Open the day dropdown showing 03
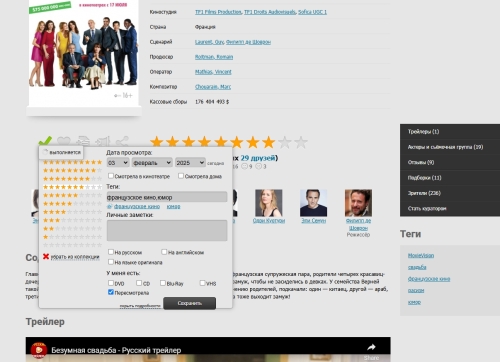The image size is (500, 362). click(x=118, y=163)
